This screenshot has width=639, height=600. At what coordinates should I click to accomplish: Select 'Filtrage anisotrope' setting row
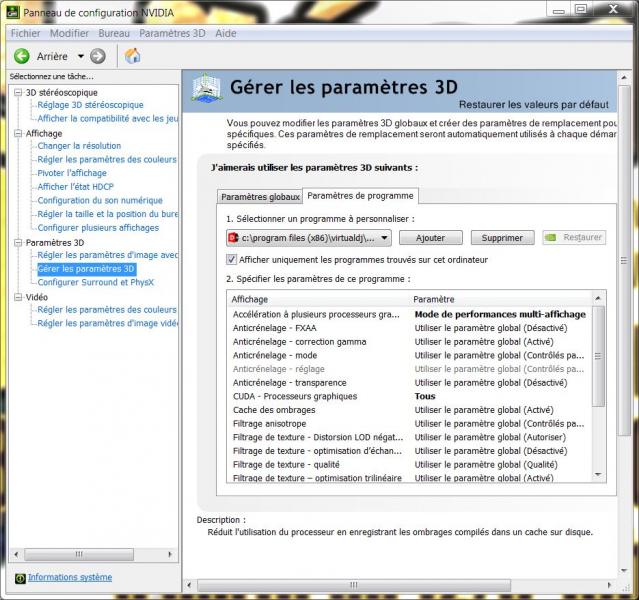coord(409,424)
